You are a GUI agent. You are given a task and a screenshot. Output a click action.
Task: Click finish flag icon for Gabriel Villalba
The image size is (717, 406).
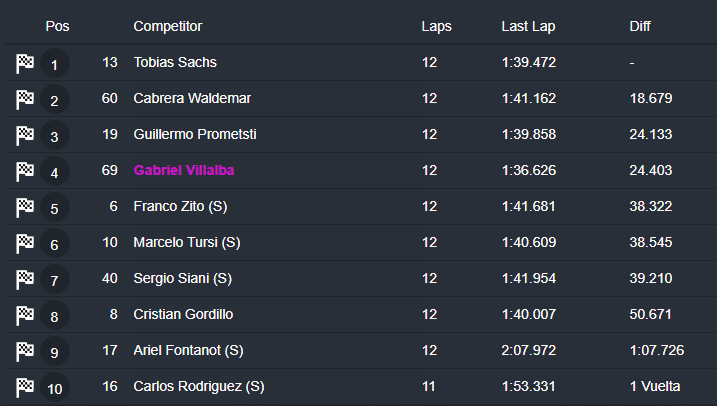[x=25, y=172]
